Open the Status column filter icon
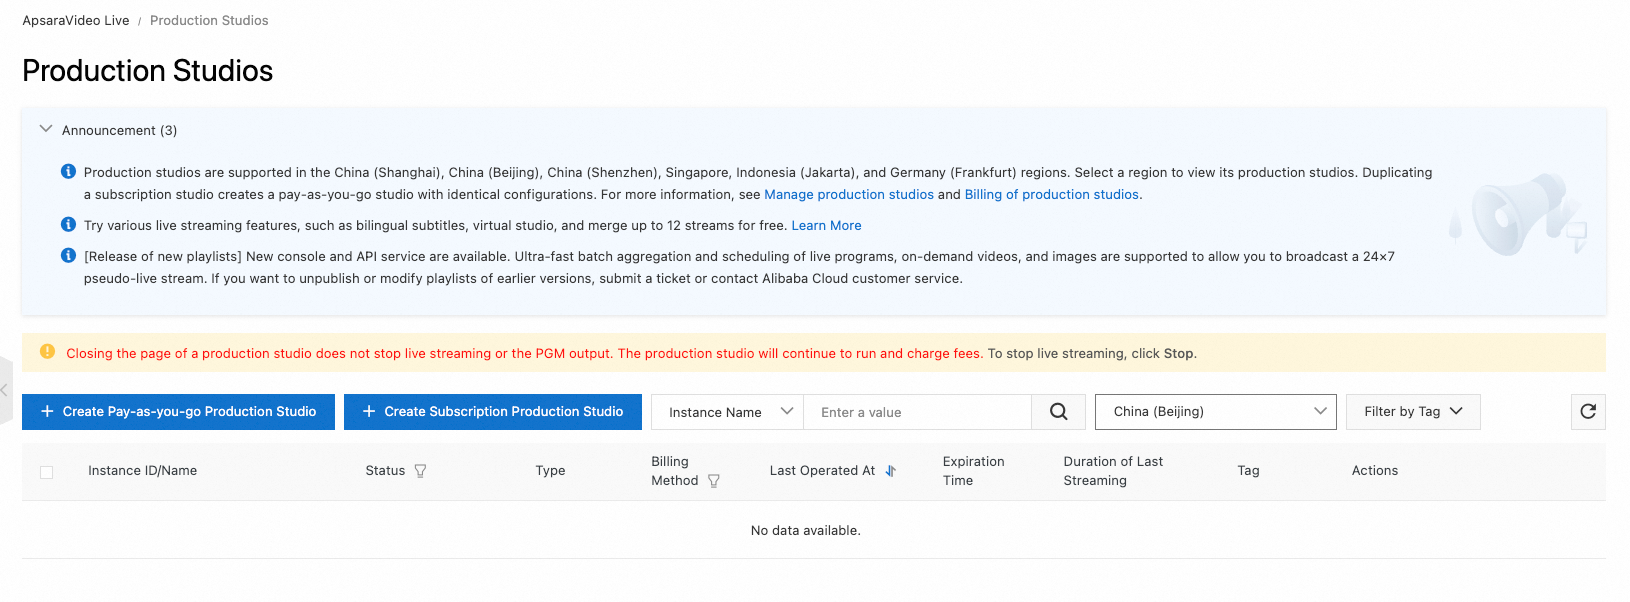This screenshot has width=1630, height=602. (x=420, y=471)
